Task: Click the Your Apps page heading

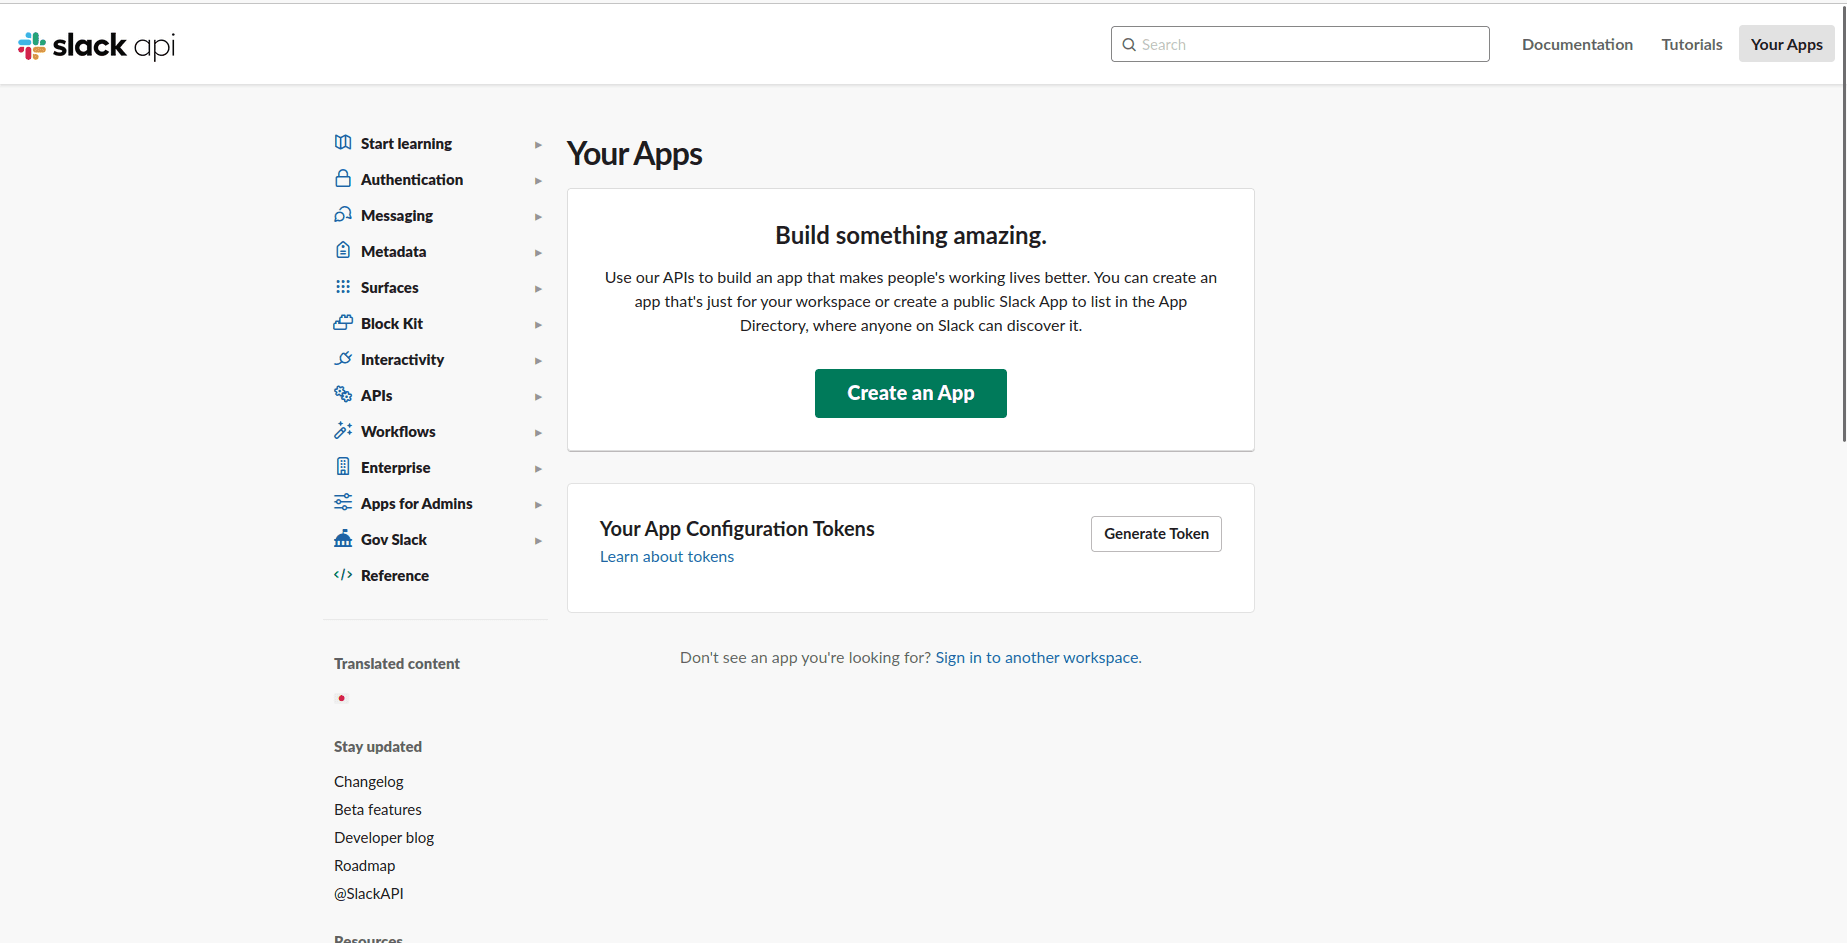Action: pos(634,154)
